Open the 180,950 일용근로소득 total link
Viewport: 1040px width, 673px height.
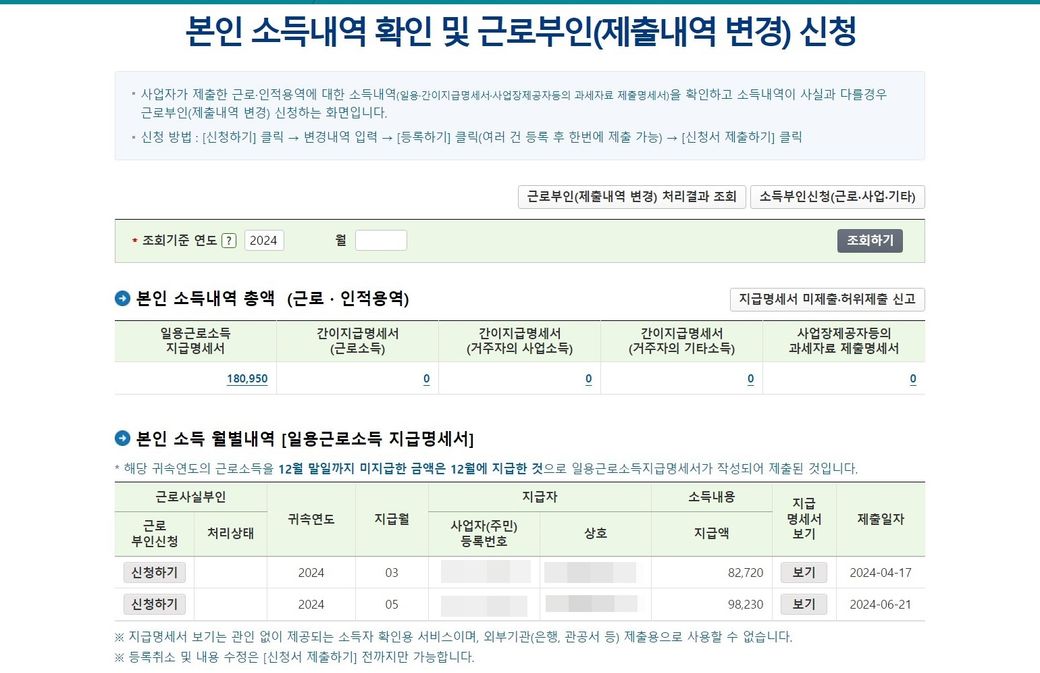[x=247, y=379]
